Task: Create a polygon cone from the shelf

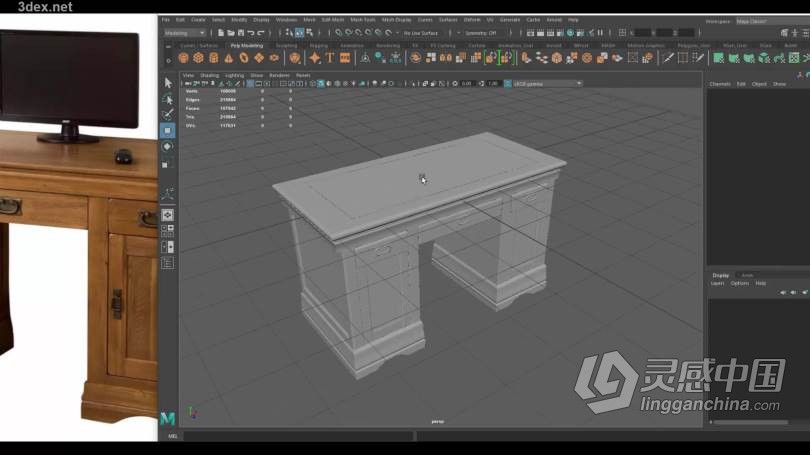Action: pyautogui.click(x=228, y=58)
